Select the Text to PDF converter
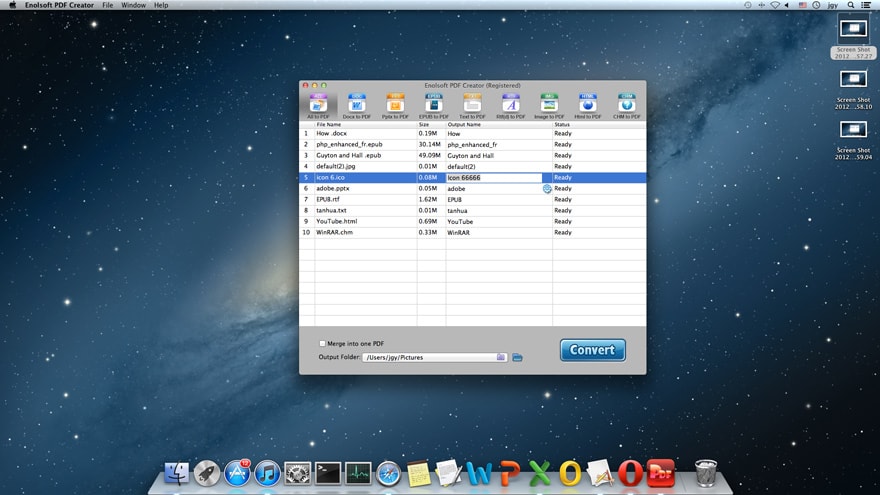The width and height of the screenshot is (880, 495). (x=472, y=106)
